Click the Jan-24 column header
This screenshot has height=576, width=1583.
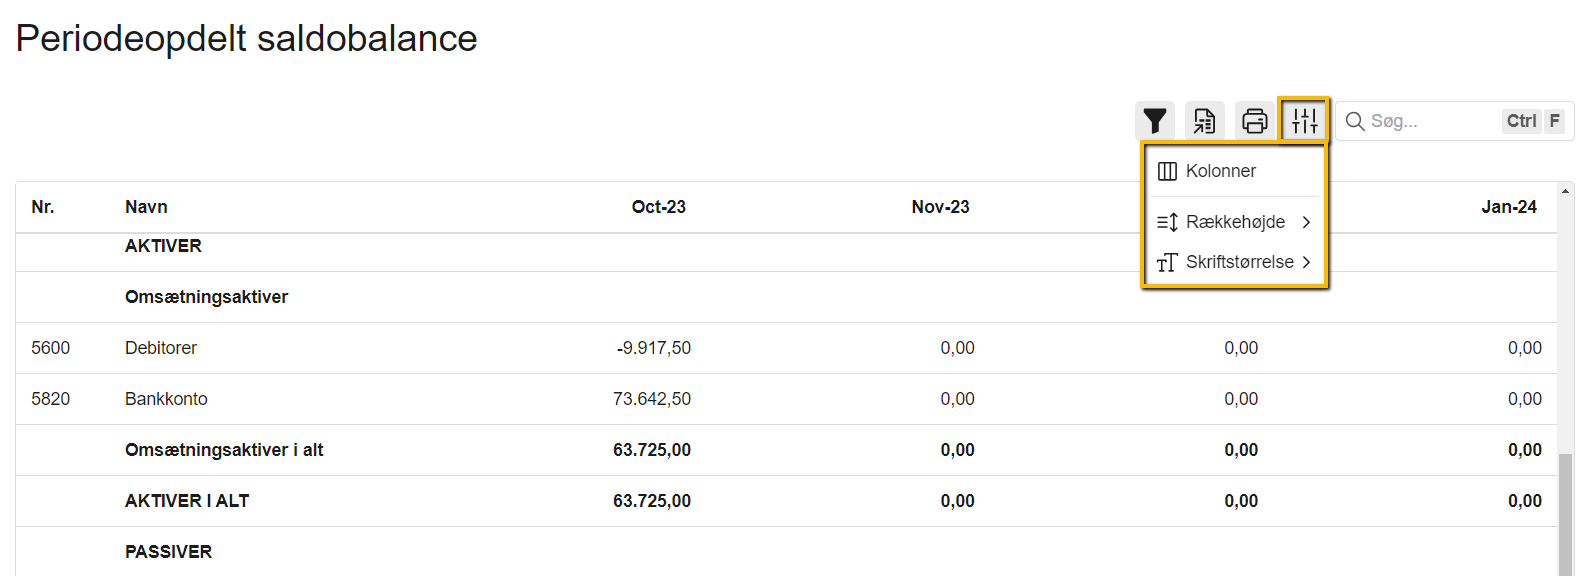tap(1508, 207)
